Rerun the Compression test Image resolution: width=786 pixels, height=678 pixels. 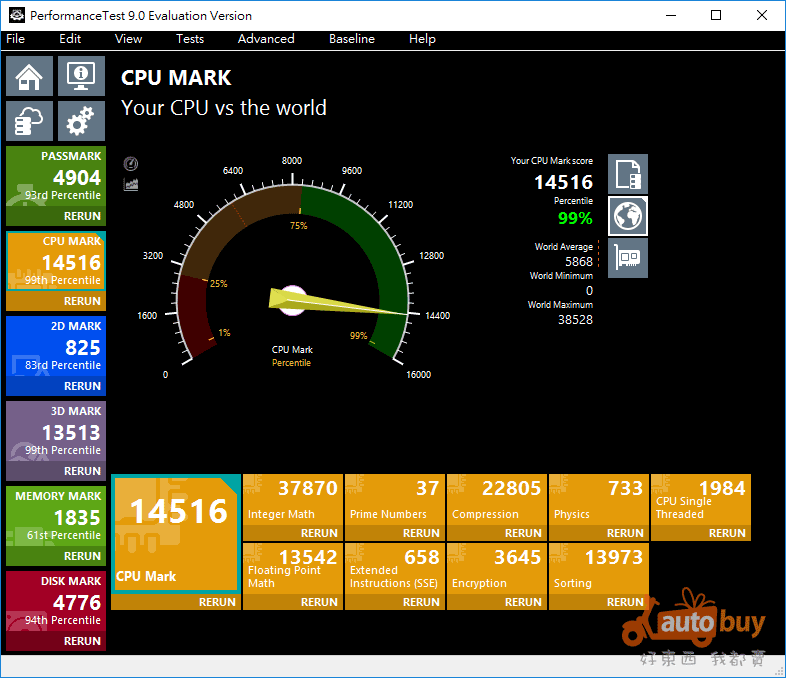(497, 533)
